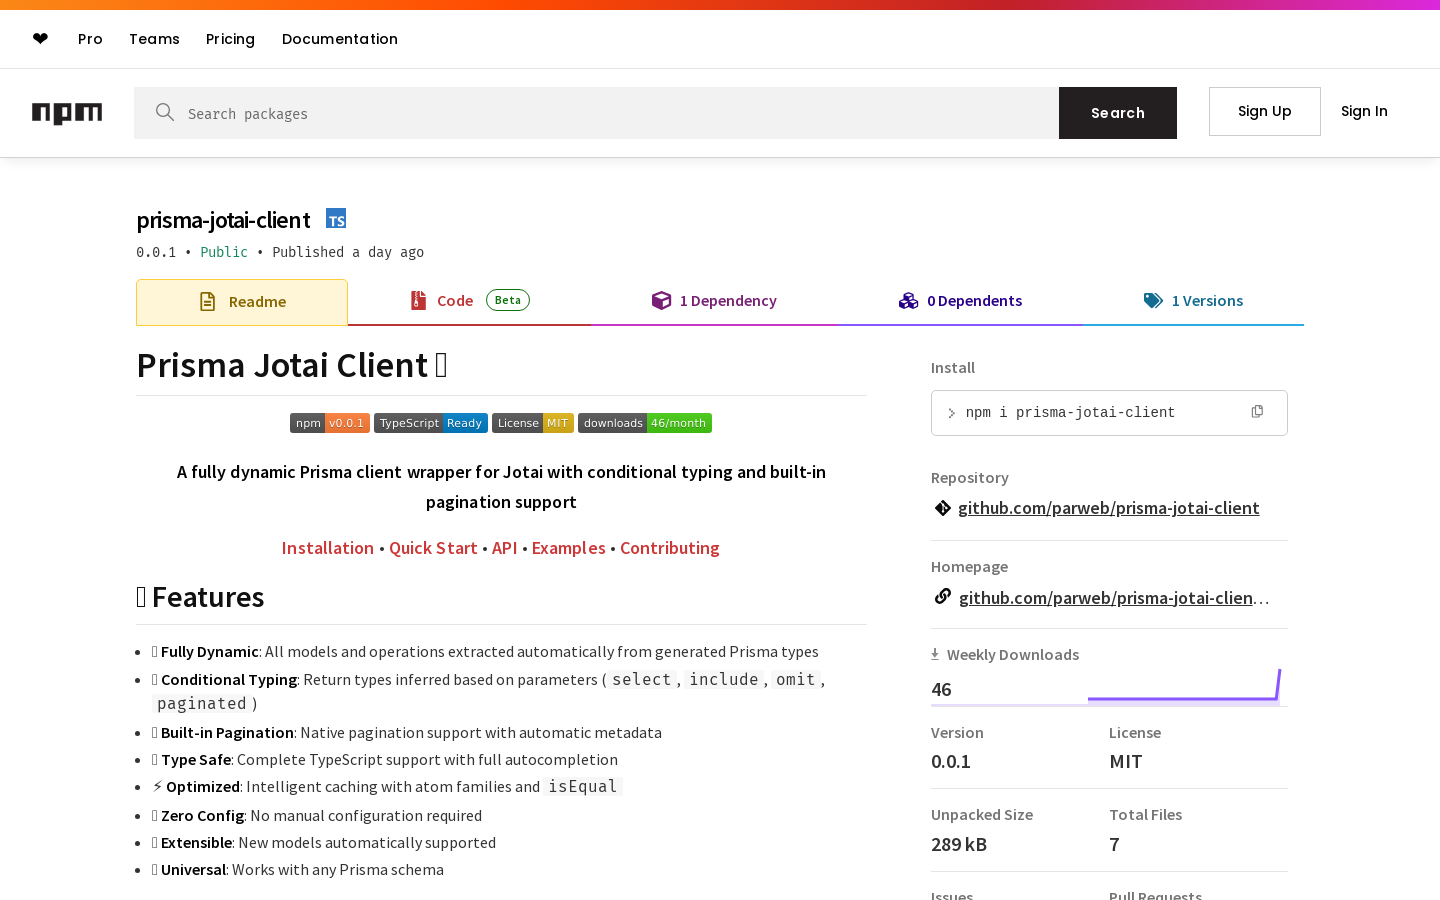Switch to the 1 Dependency tab

tap(714, 301)
